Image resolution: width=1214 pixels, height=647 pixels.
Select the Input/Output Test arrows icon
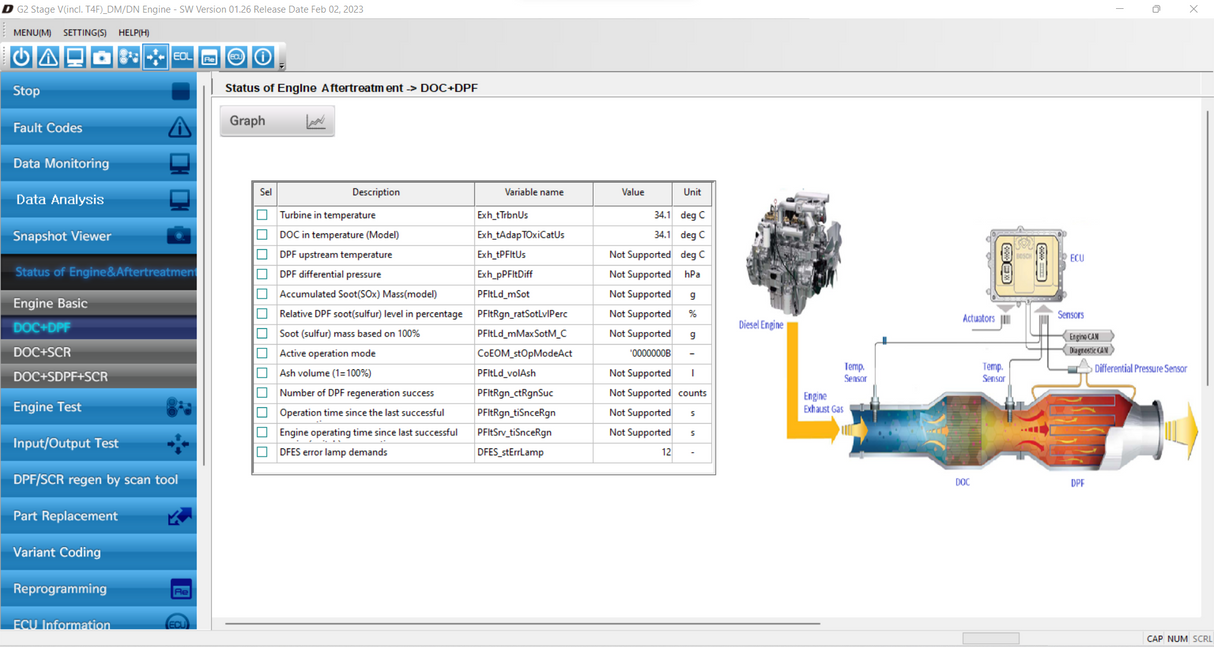coord(156,57)
